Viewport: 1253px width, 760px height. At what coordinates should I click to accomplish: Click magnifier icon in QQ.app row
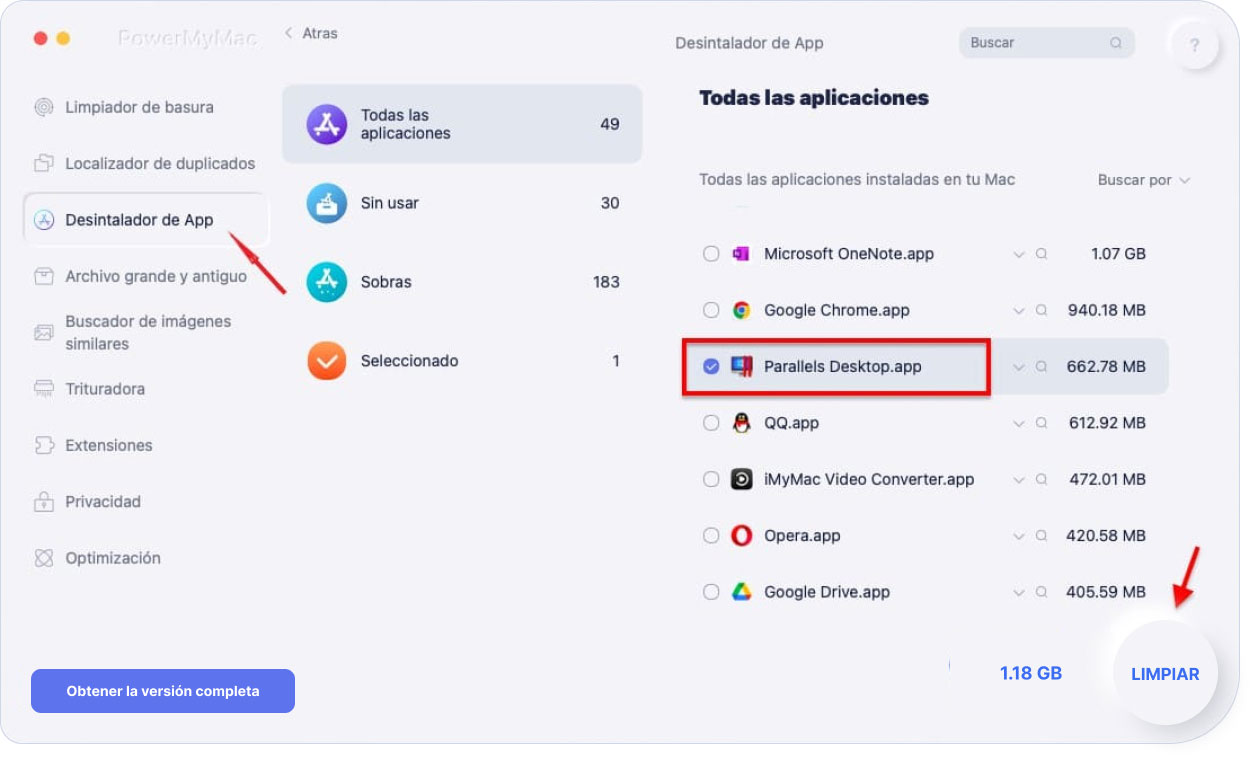point(1041,423)
